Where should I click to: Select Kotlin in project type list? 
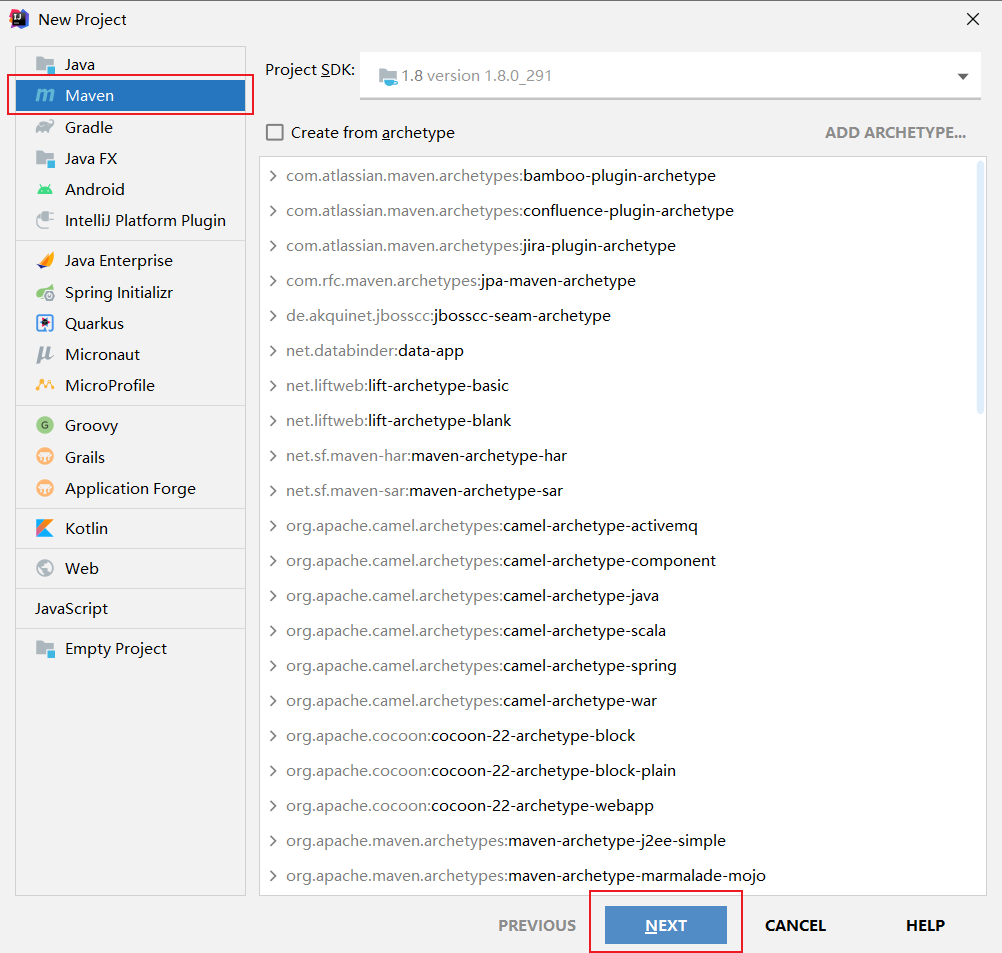coord(130,529)
